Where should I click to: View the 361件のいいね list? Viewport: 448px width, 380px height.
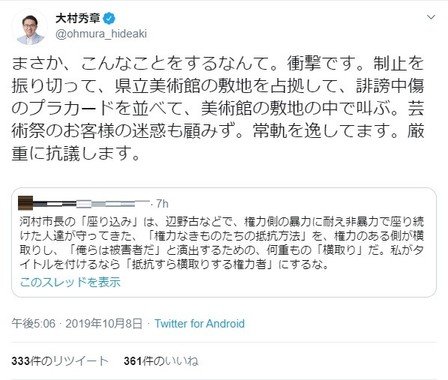(x=161, y=361)
